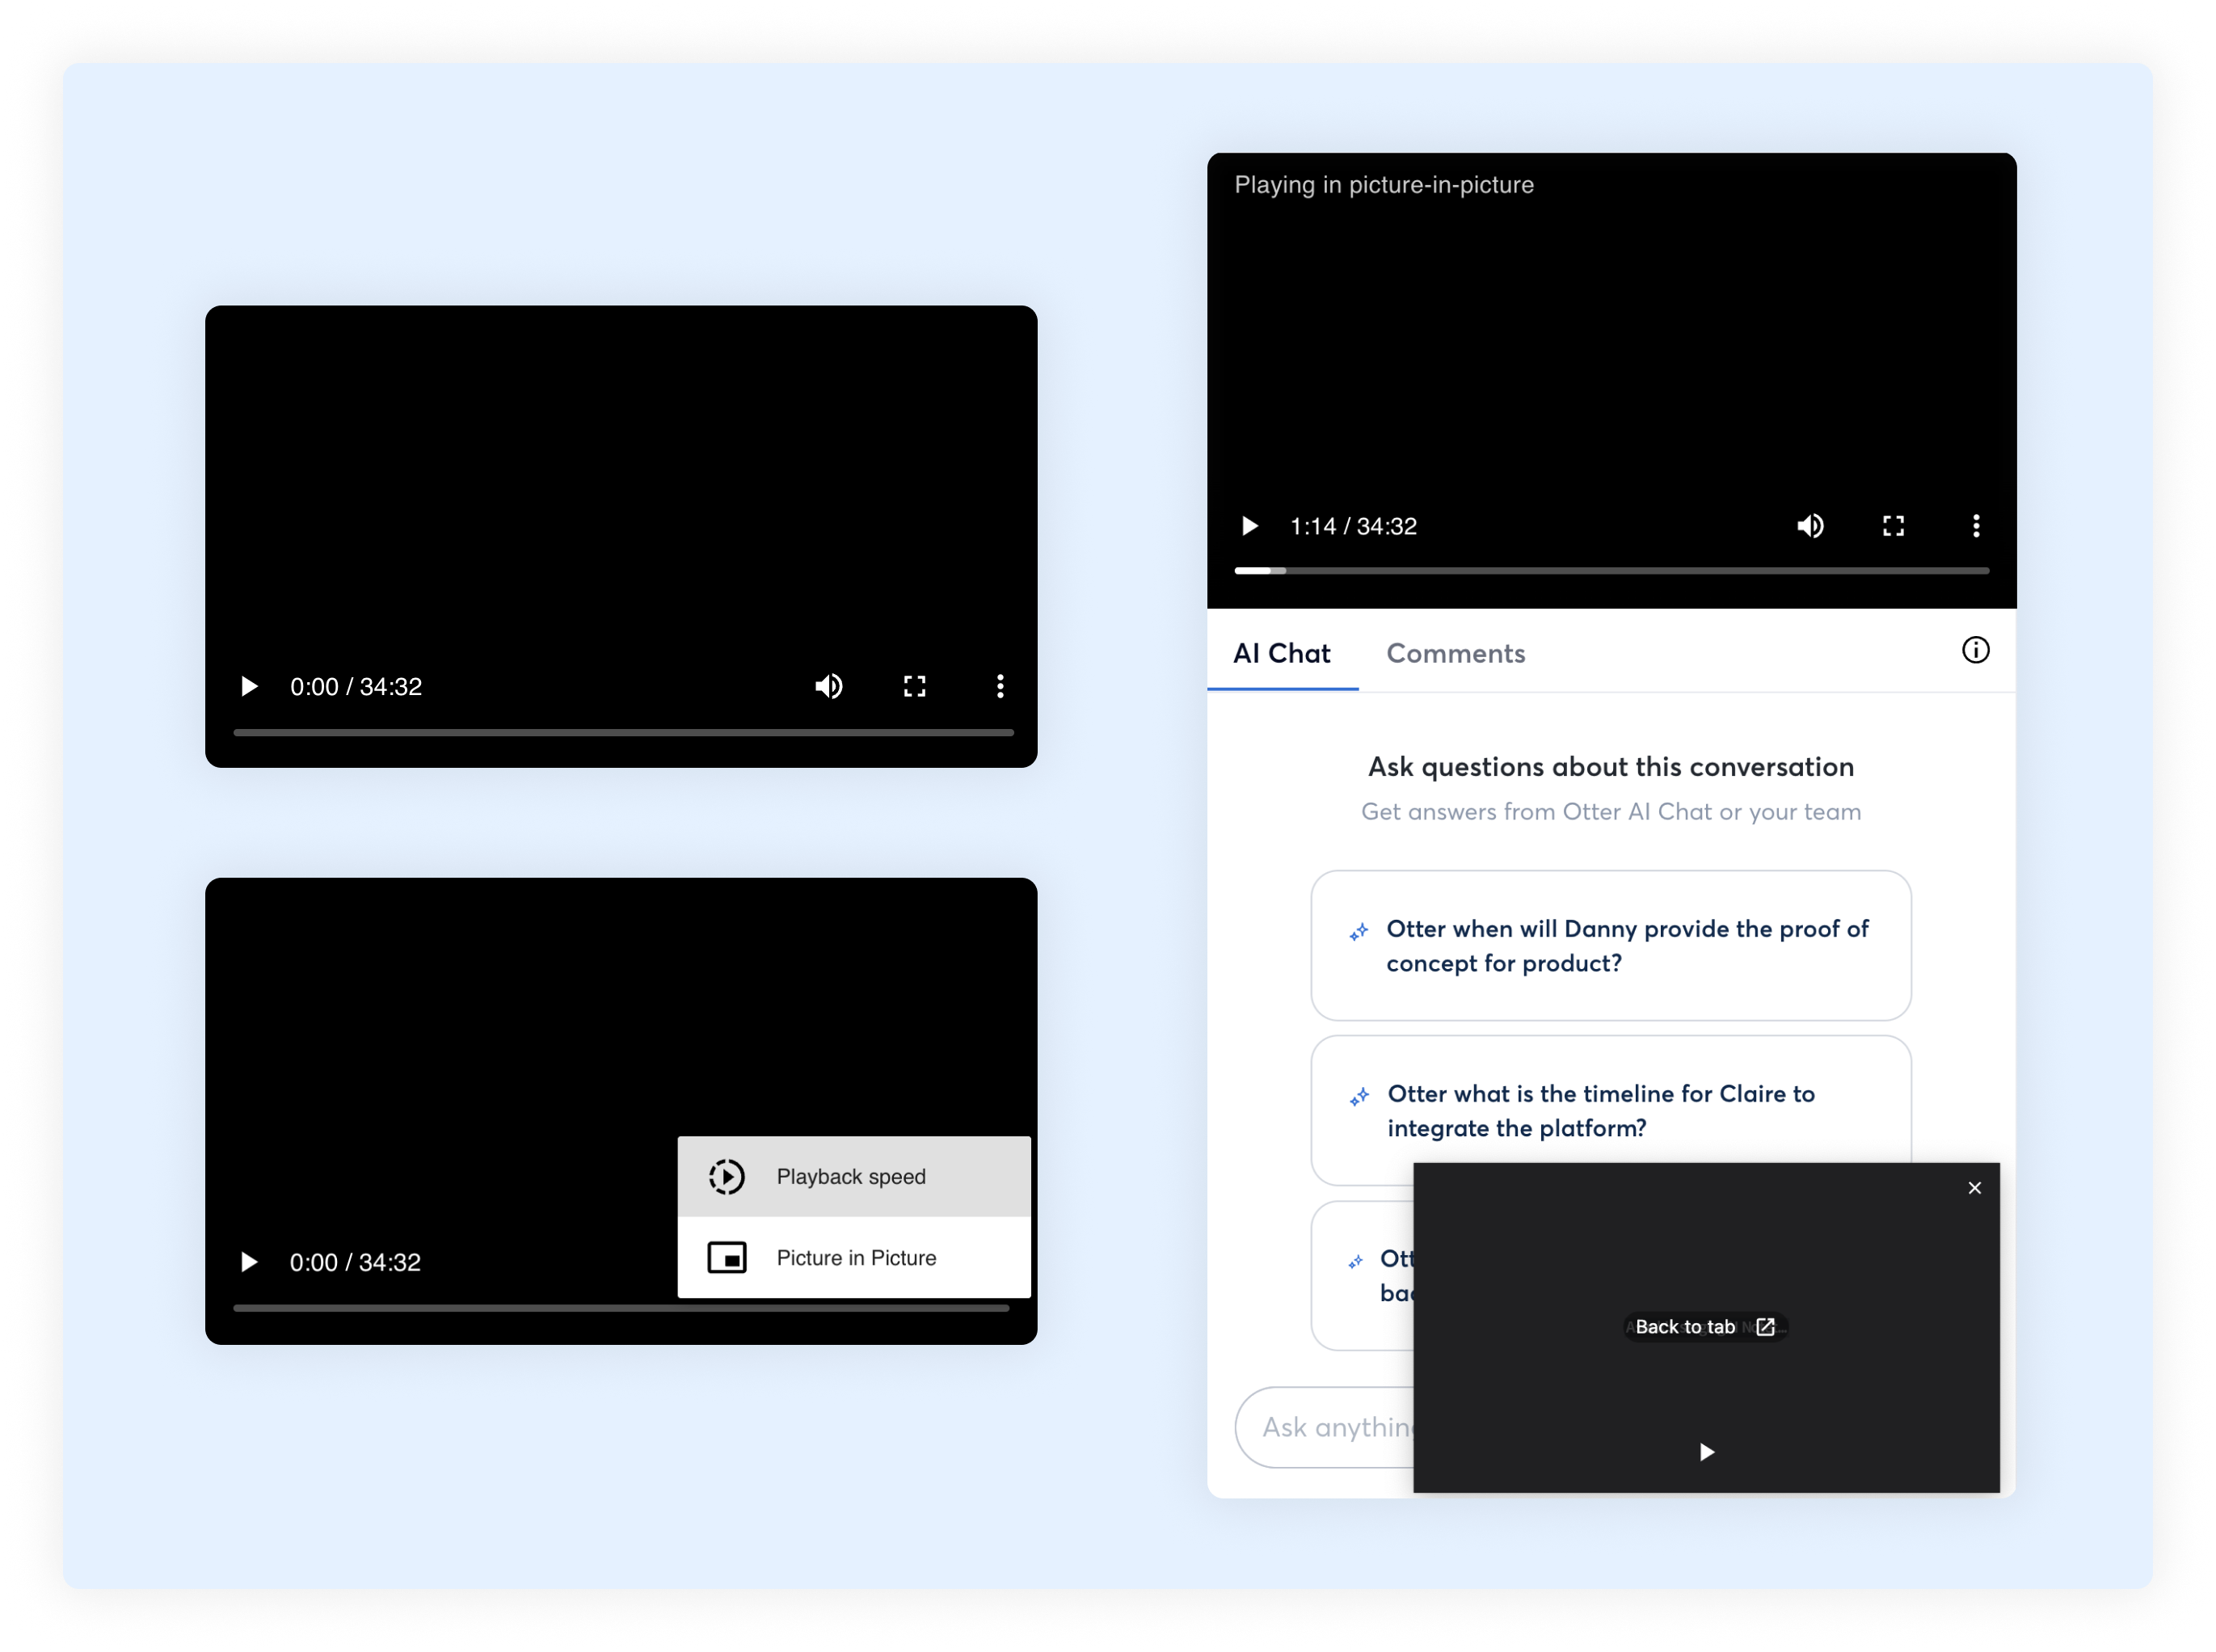Seek on the right panel player progress bar
2216x1652 pixels.
1612,570
